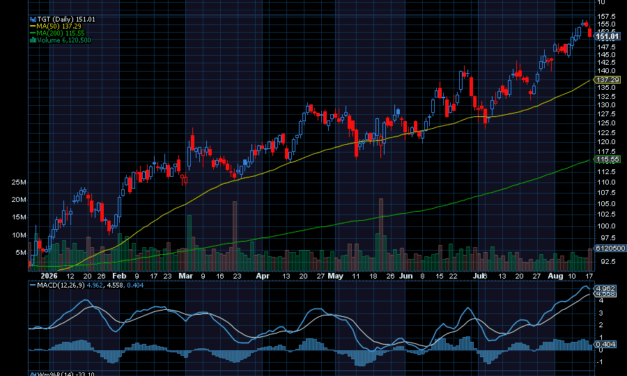Click the Jul month label on date axis
627x376 pixels.
pos(480,276)
